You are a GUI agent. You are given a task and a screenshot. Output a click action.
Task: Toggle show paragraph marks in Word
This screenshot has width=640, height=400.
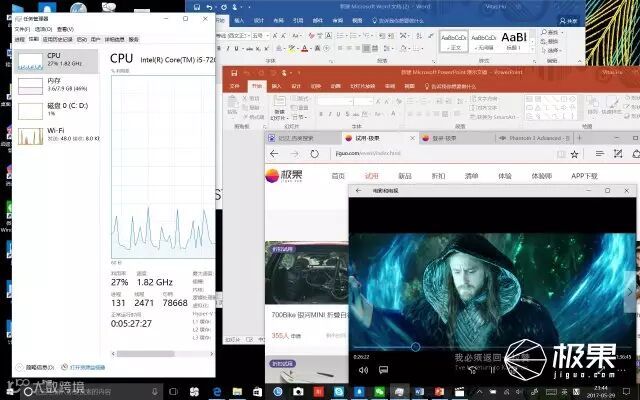tap(430, 36)
